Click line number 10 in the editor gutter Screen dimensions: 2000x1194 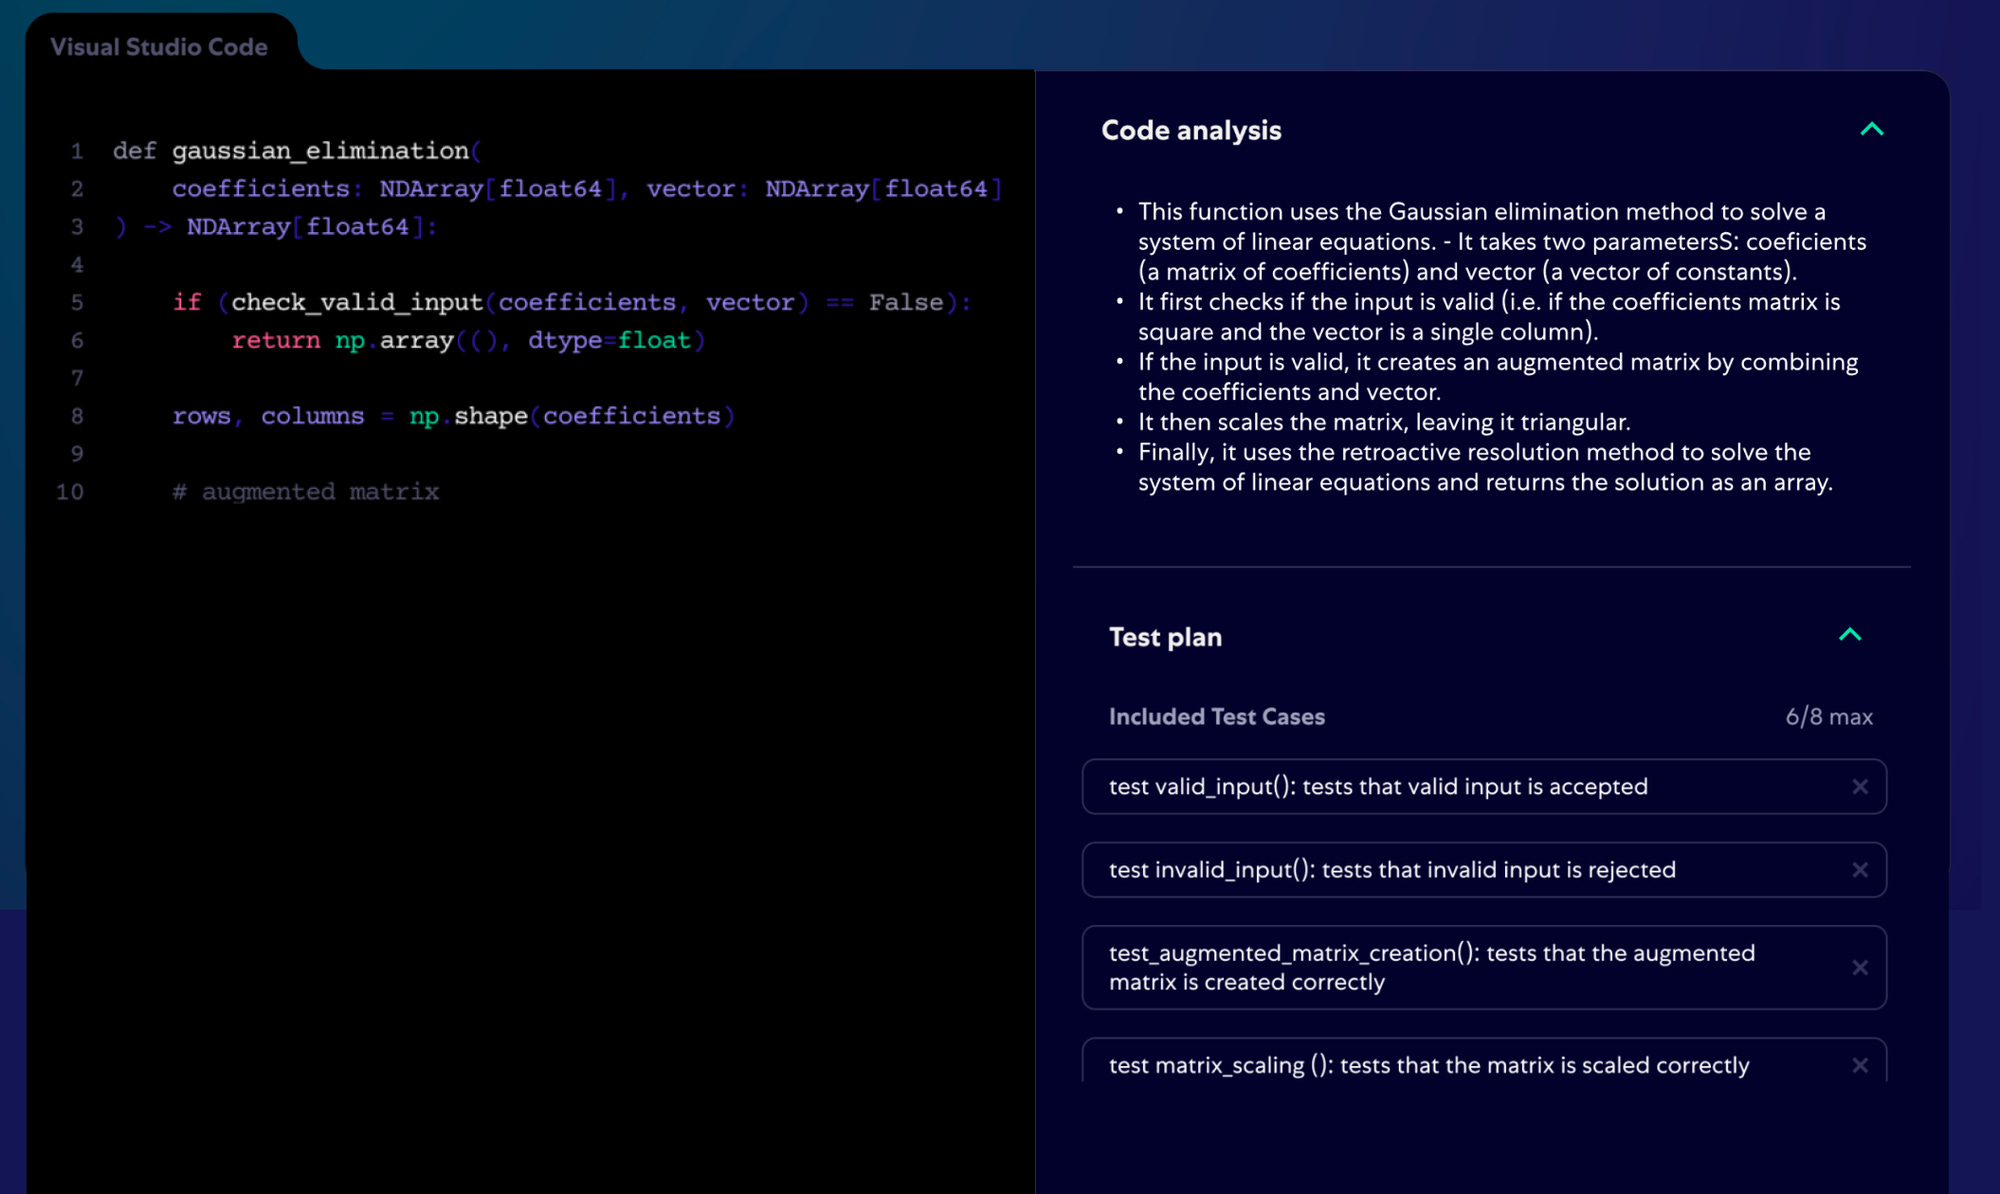[x=70, y=492]
